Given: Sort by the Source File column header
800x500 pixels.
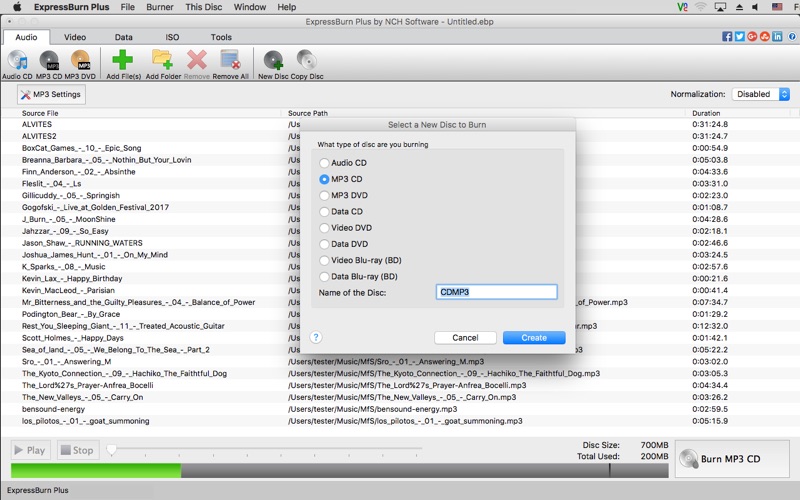Looking at the screenshot, I should click(141, 113).
